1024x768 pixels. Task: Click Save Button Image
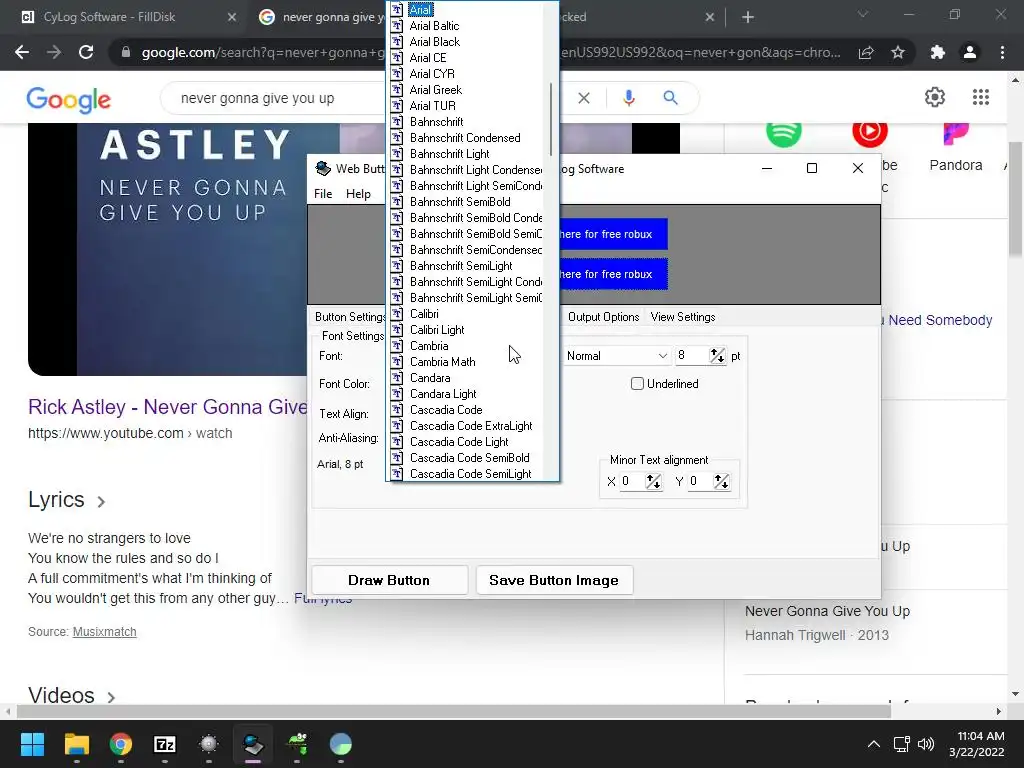(554, 581)
